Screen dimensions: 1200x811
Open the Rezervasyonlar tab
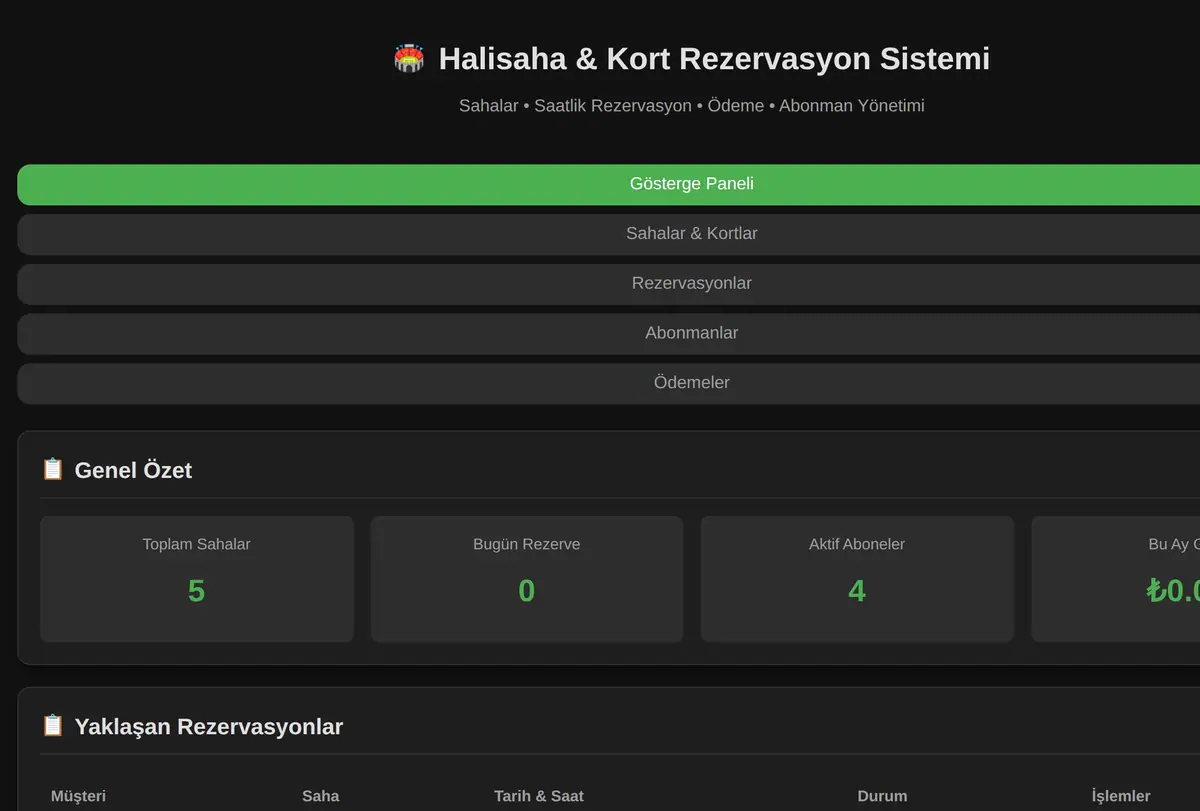pyautogui.click(x=608, y=284)
